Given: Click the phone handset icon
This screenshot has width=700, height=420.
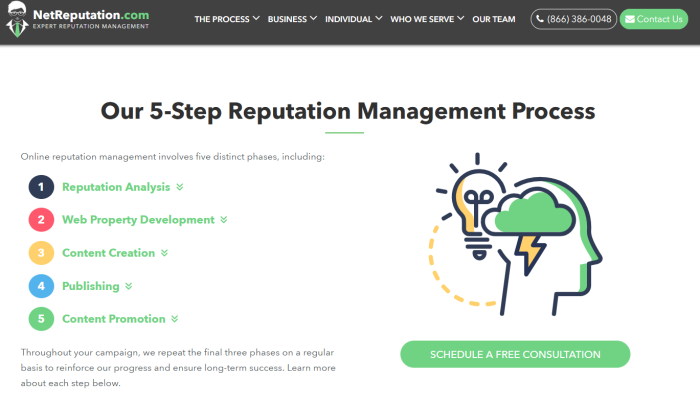Looking at the screenshot, I should 540,19.
